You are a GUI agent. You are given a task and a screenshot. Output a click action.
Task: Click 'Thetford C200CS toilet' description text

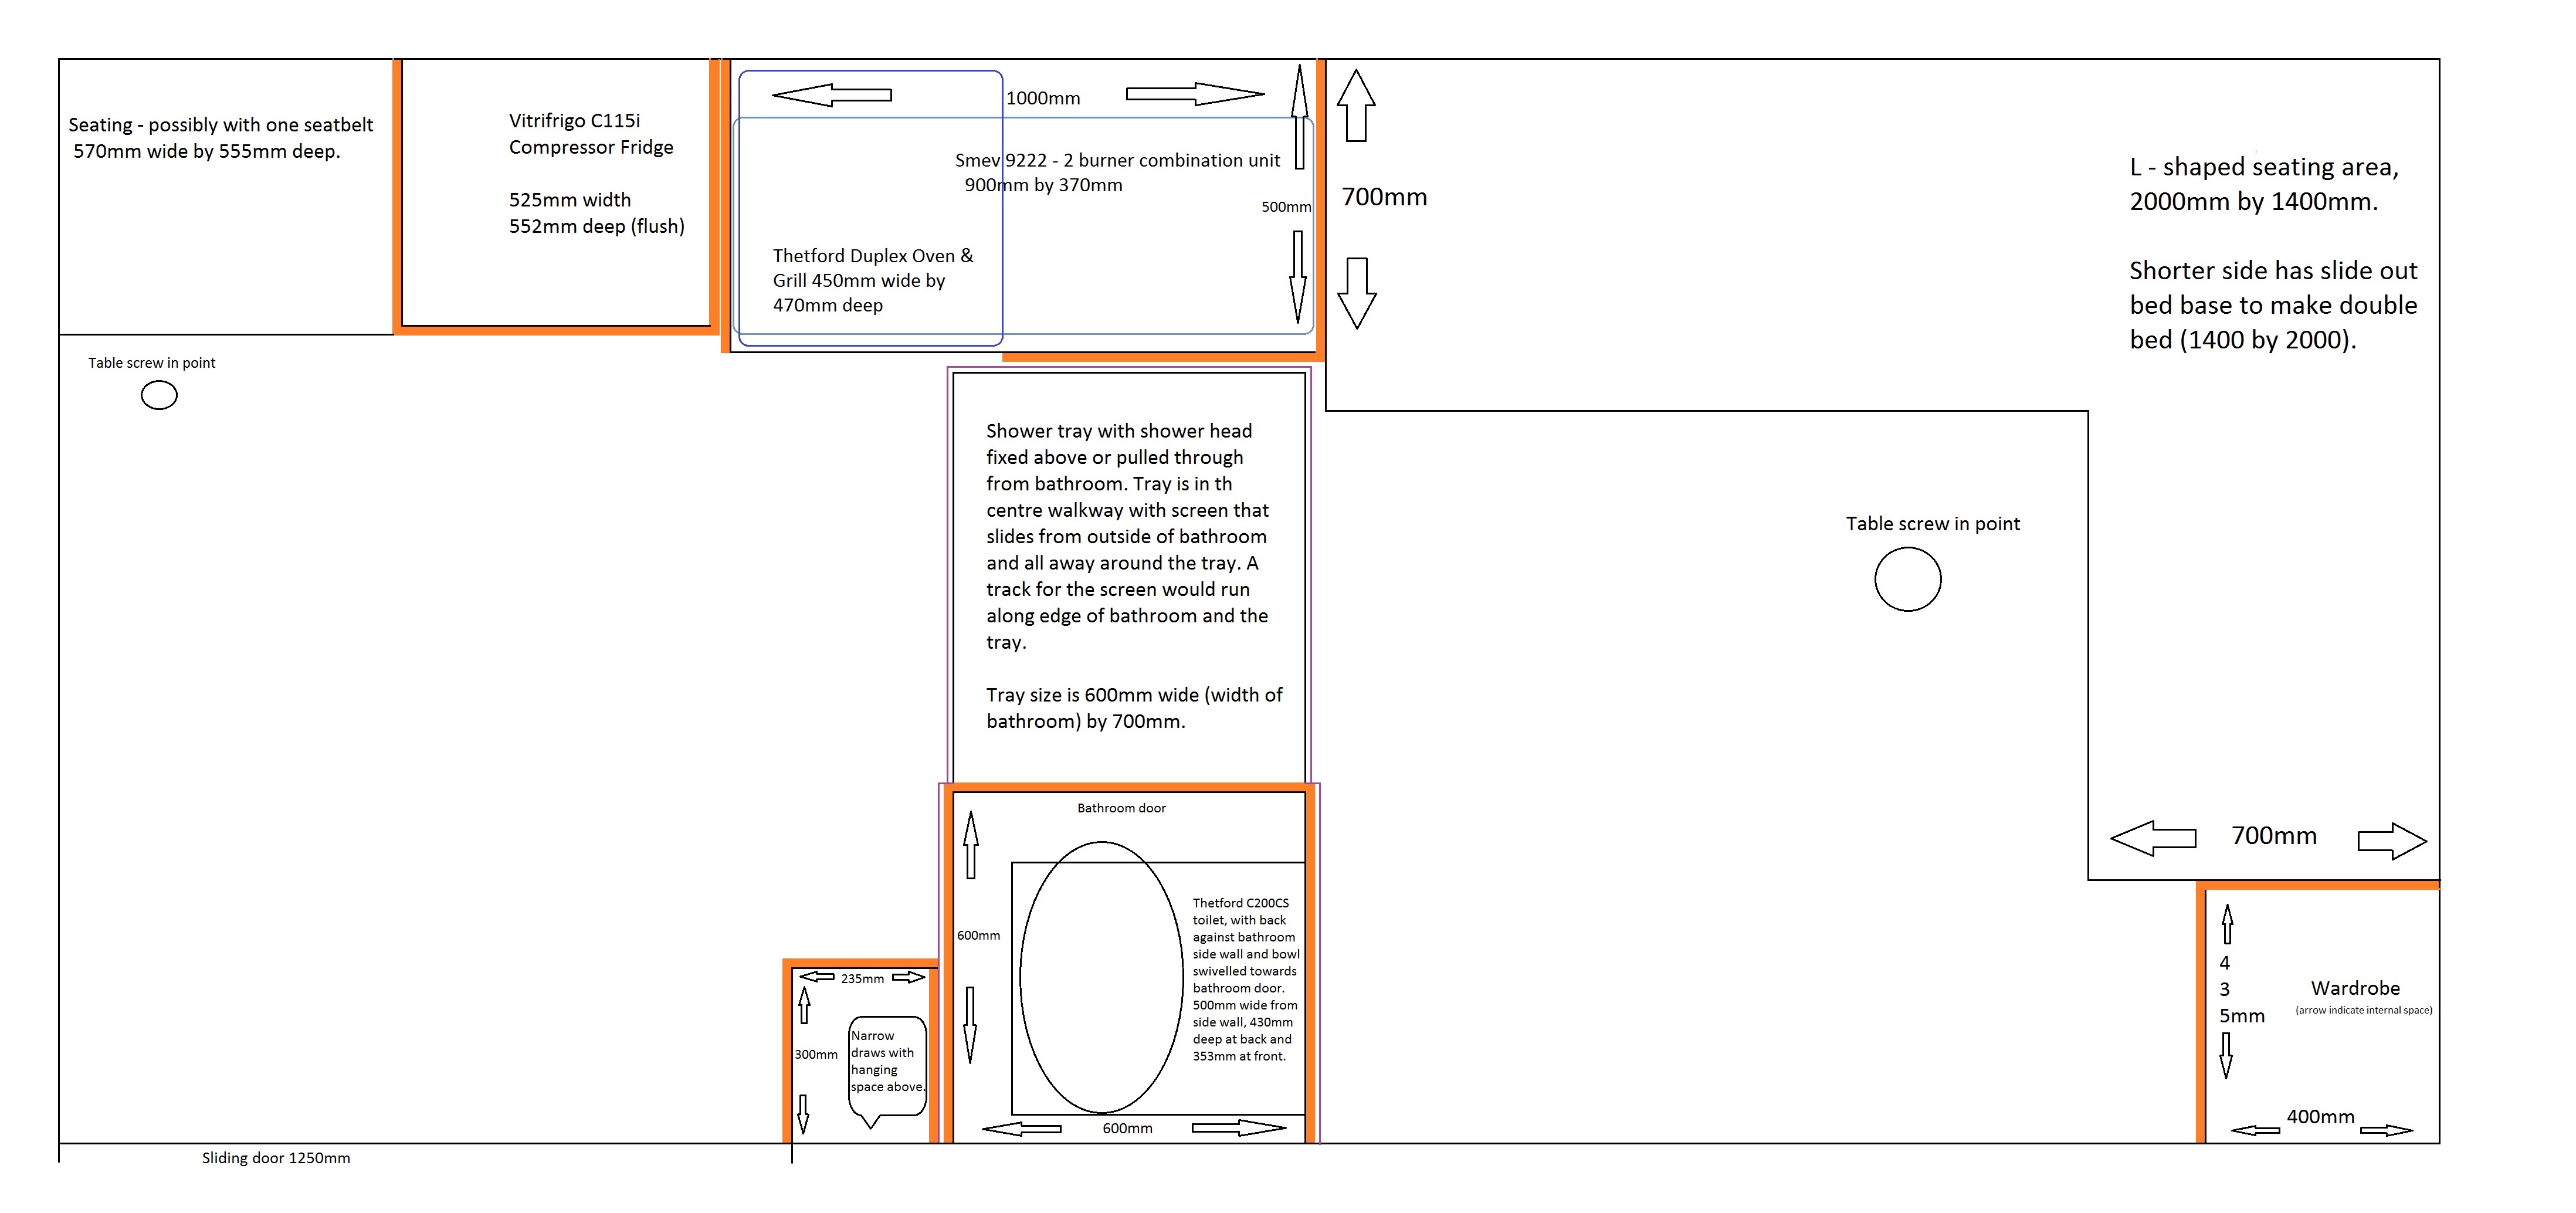pos(1246,979)
